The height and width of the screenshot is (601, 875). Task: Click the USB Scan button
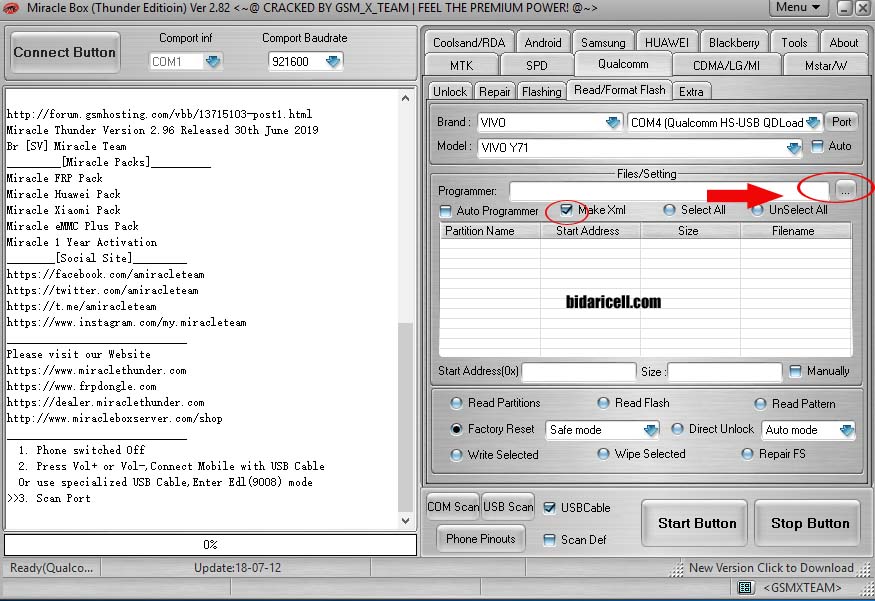point(508,507)
